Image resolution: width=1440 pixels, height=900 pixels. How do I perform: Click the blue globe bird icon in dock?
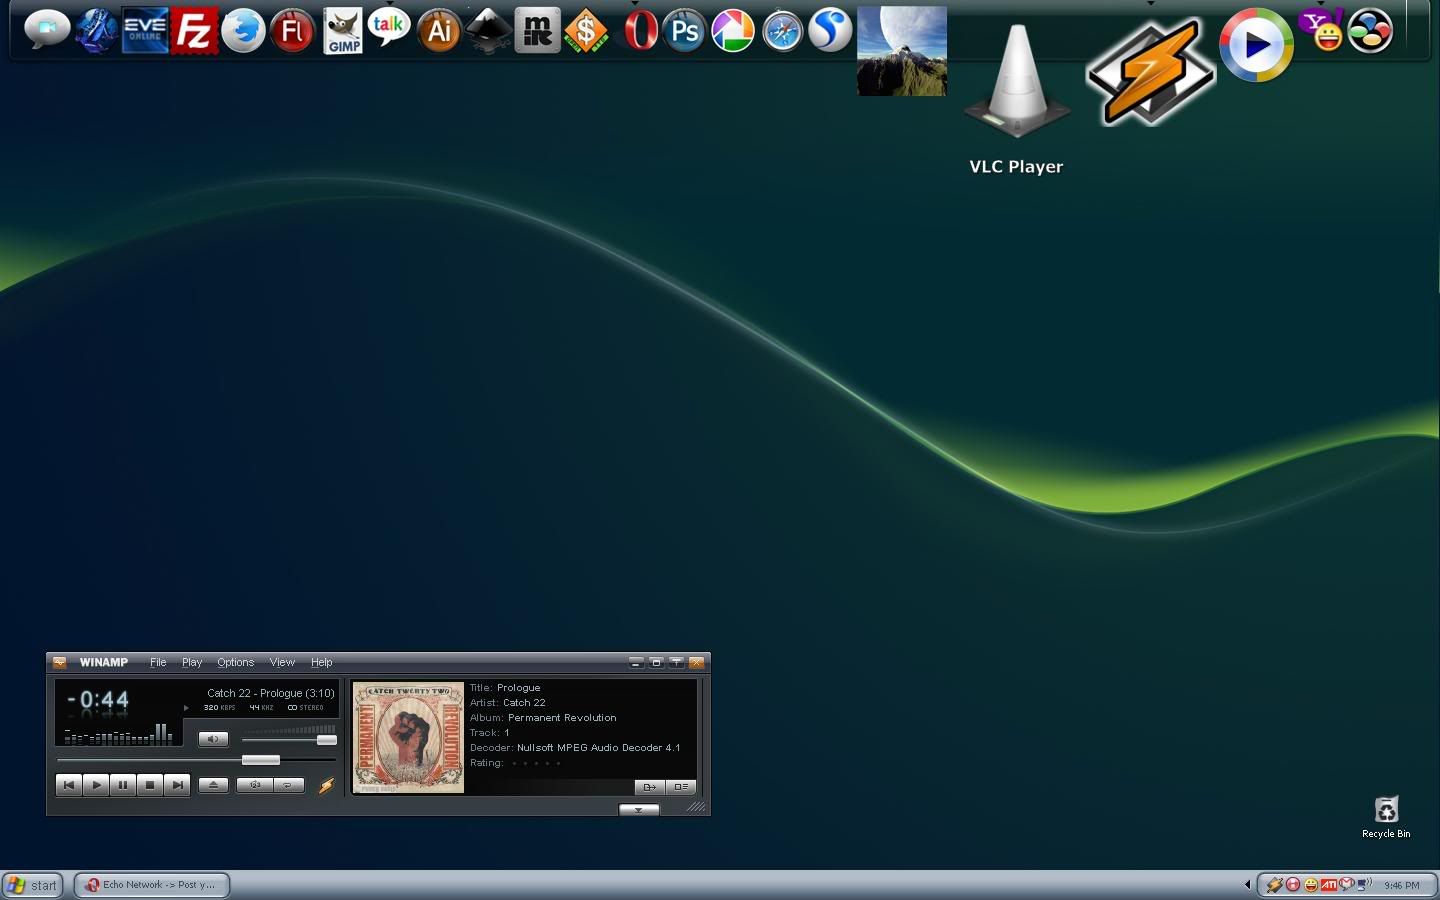point(243,31)
